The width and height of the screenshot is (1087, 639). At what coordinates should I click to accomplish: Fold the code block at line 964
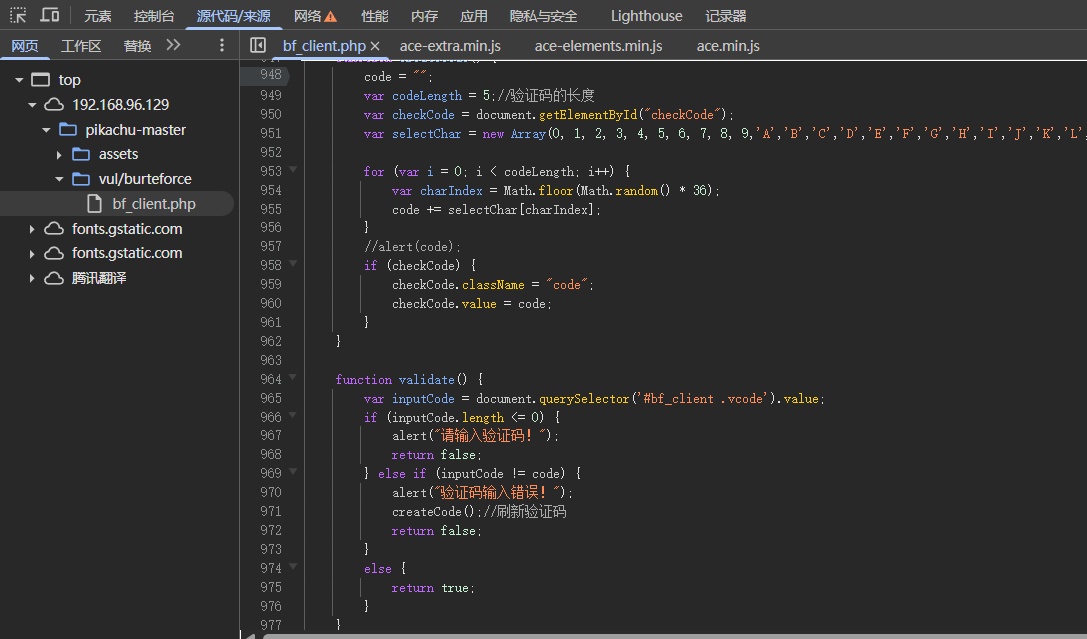(x=293, y=379)
